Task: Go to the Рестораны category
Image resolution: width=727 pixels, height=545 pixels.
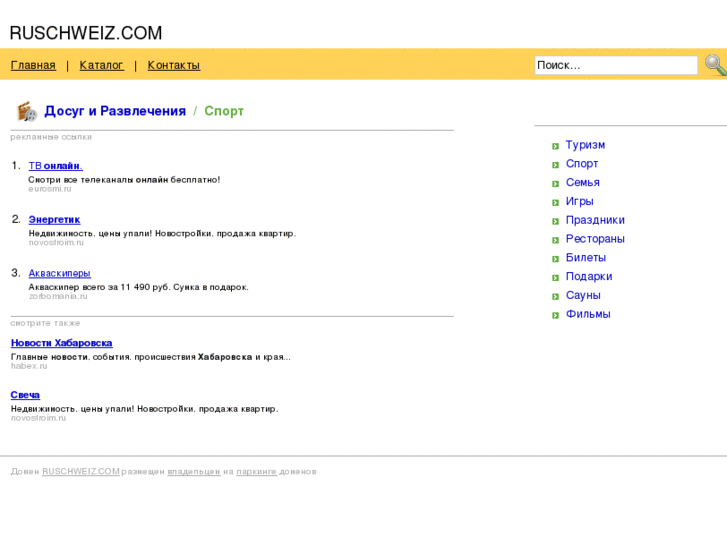Action: point(595,239)
